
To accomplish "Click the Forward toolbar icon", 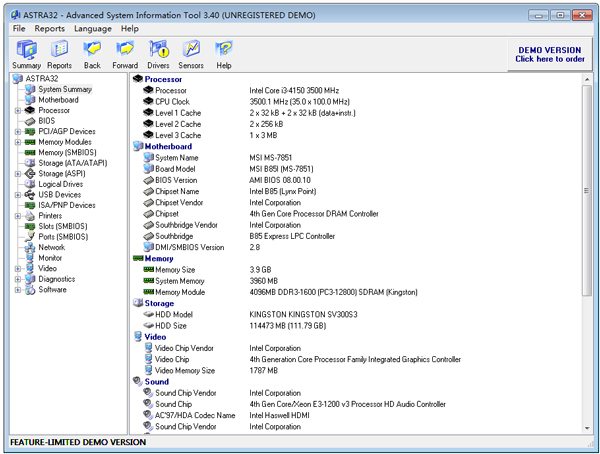I will click(125, 54).
